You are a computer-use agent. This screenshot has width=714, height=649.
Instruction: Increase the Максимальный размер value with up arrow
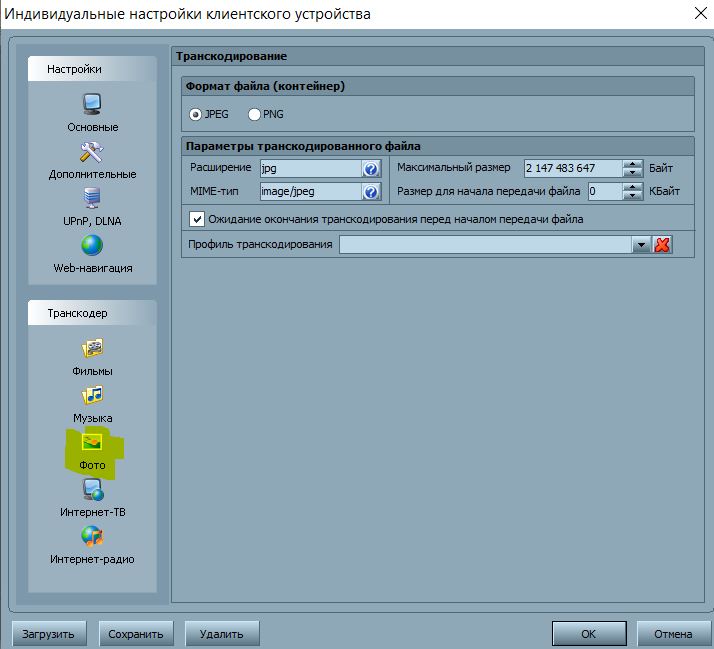pos(632,164)
